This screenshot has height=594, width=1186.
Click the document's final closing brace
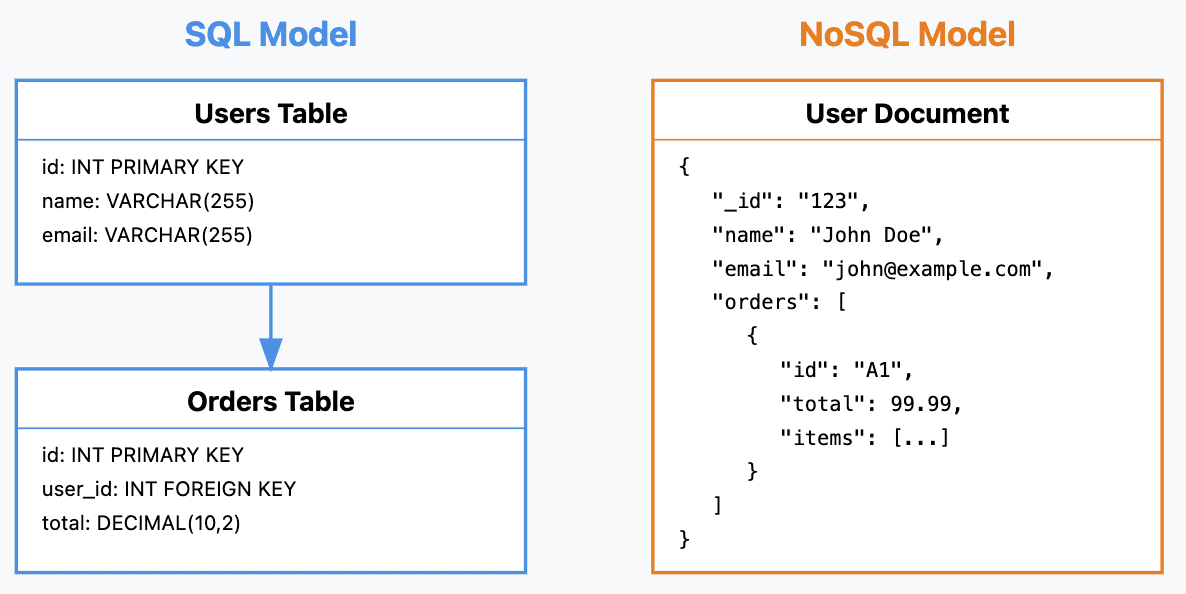point(685,539)
